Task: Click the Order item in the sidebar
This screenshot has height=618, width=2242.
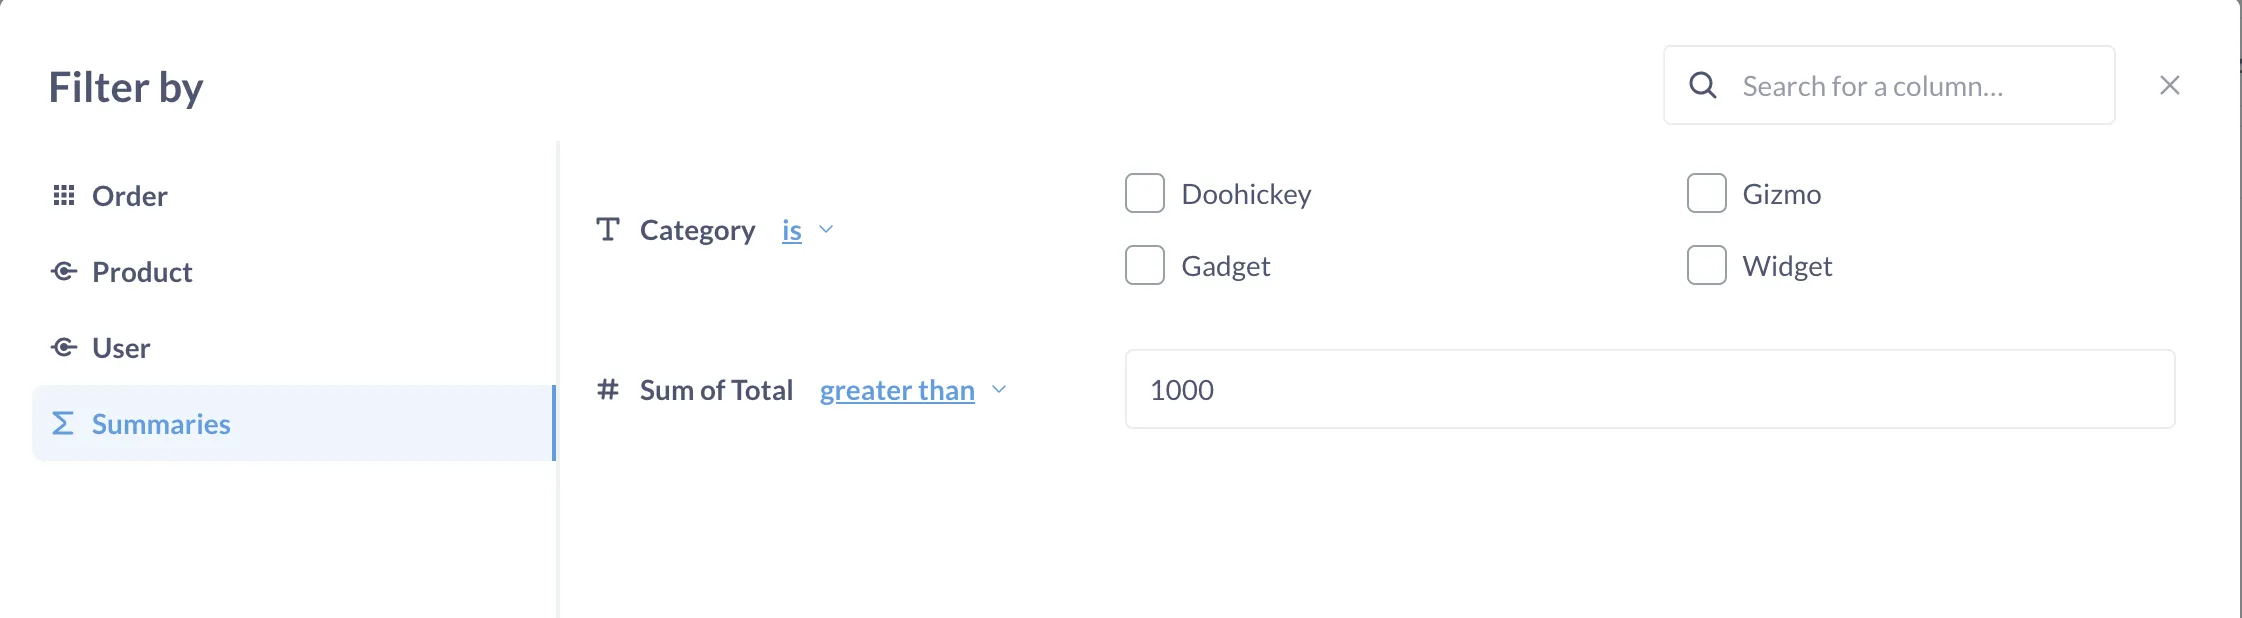Action: tap(129, 196)
